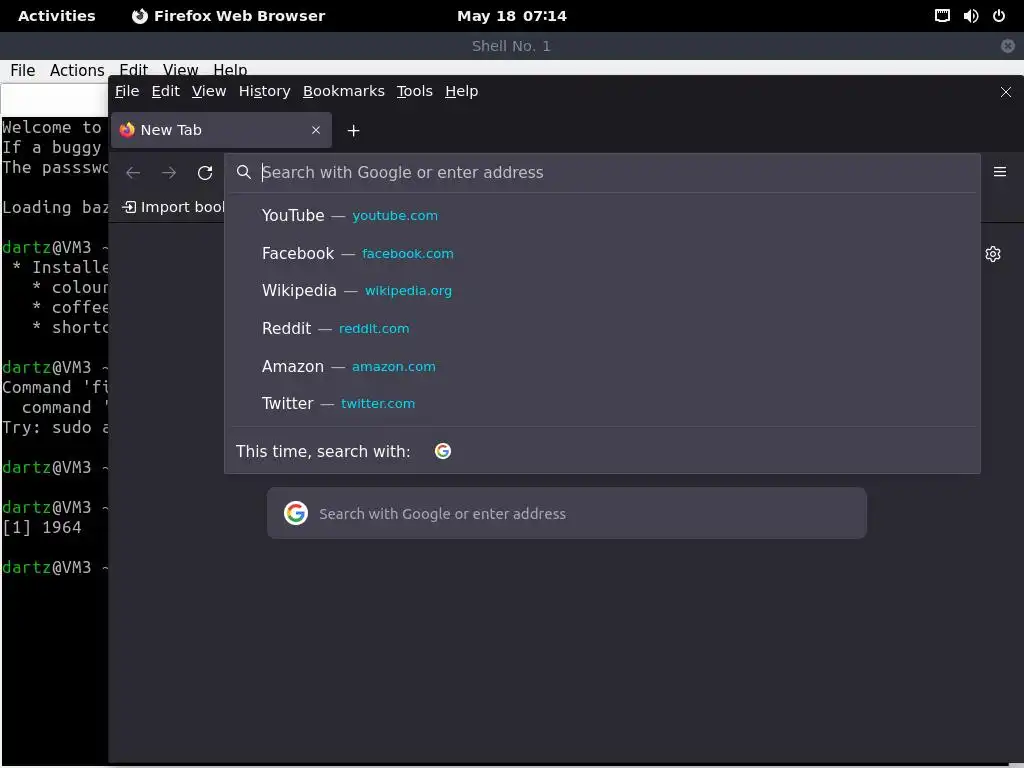Close the New Tab tab
Screen dimensions: 1024x768
316,130
